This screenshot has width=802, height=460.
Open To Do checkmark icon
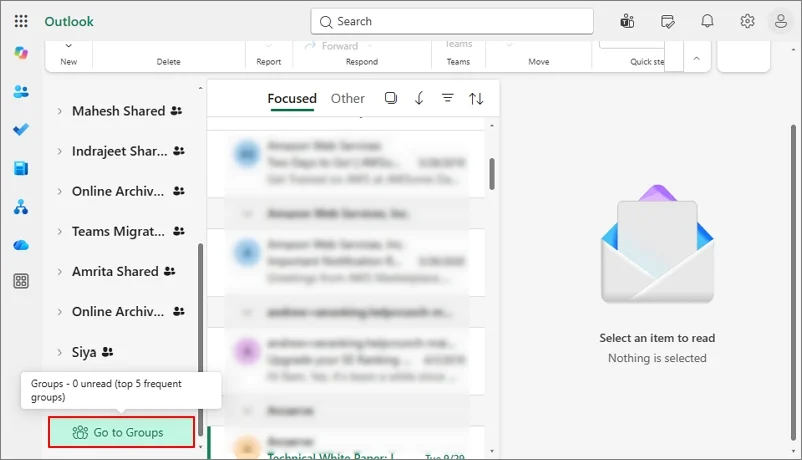21,129
